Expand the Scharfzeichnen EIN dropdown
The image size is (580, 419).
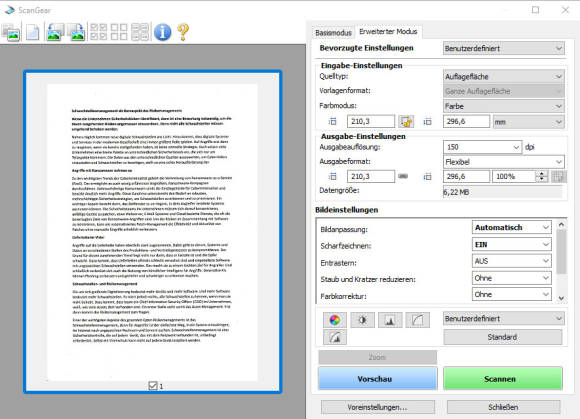point(512,244)
